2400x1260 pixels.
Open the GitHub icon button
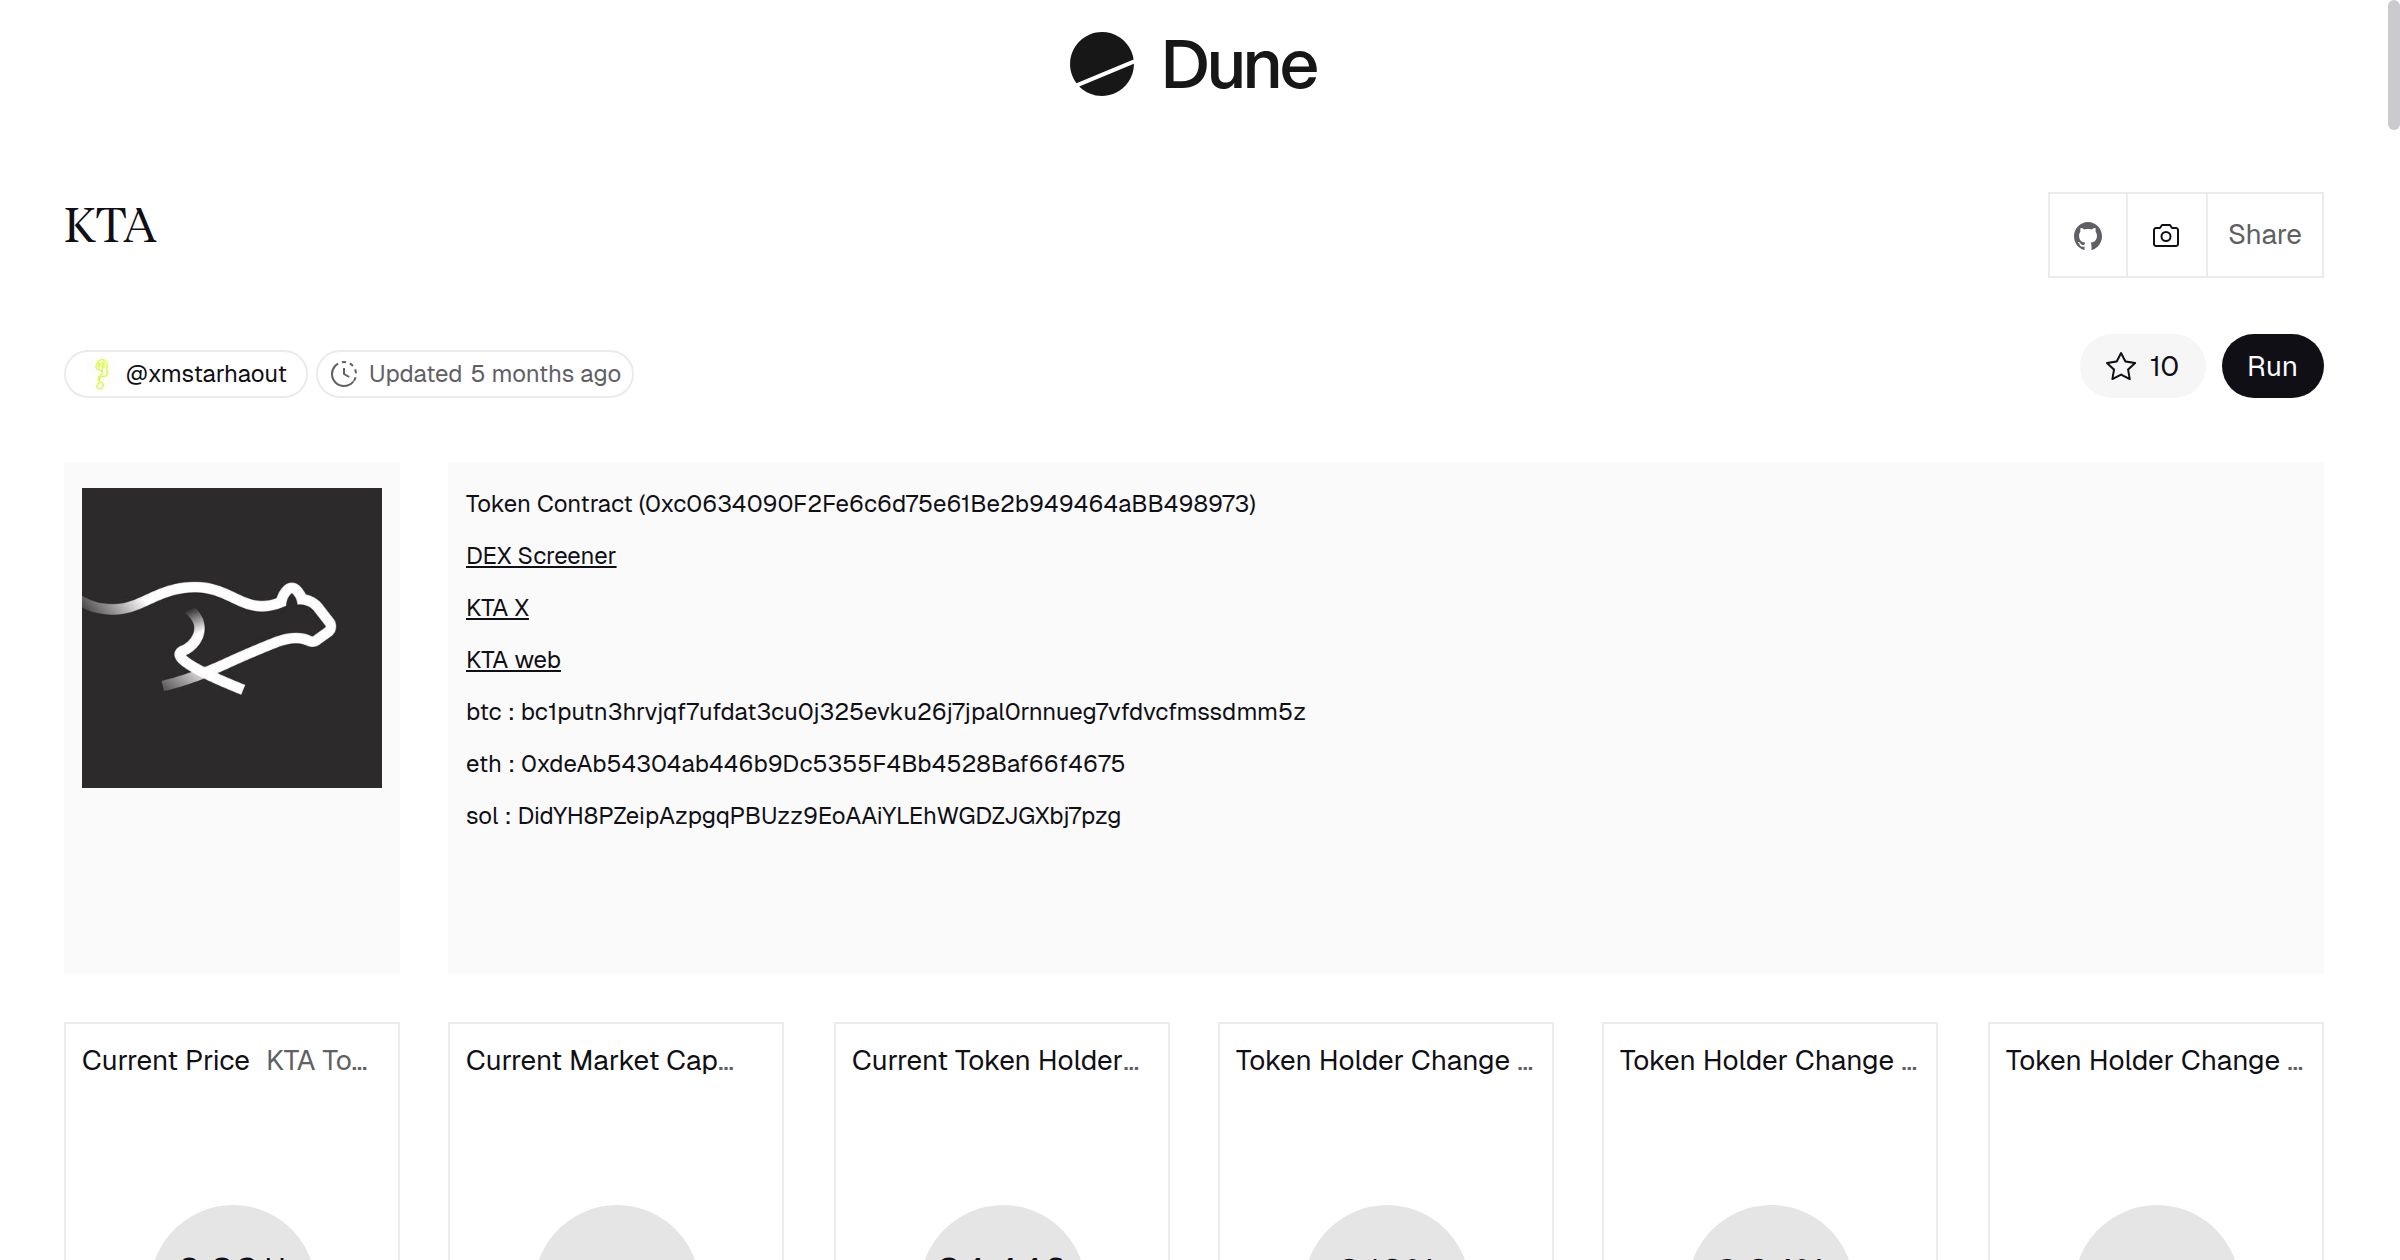point(2087,236)
